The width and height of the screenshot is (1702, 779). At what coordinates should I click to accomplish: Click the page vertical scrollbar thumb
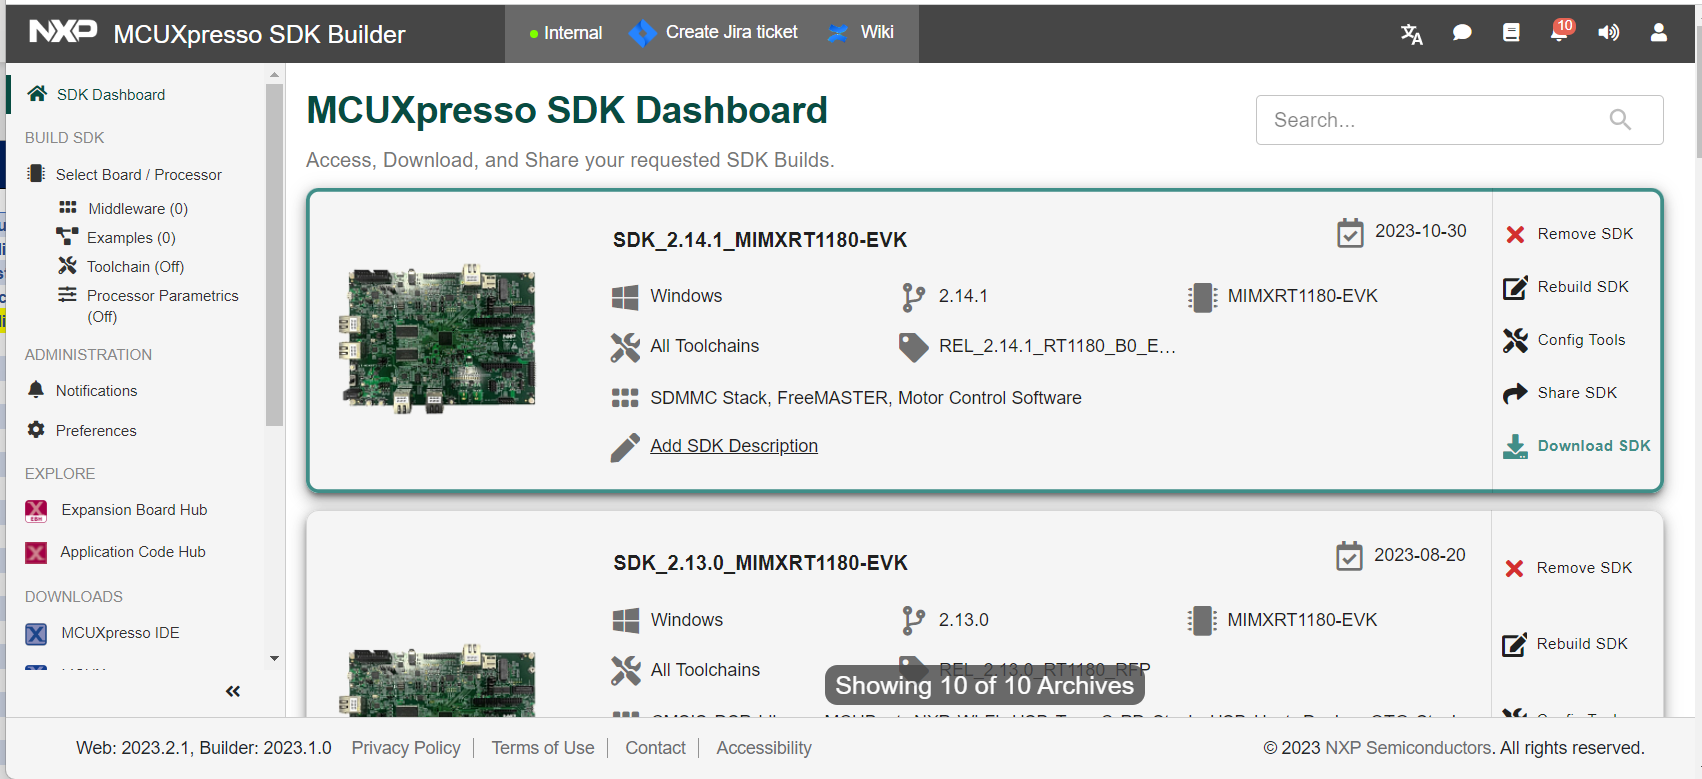click(x=1698, y=90)
